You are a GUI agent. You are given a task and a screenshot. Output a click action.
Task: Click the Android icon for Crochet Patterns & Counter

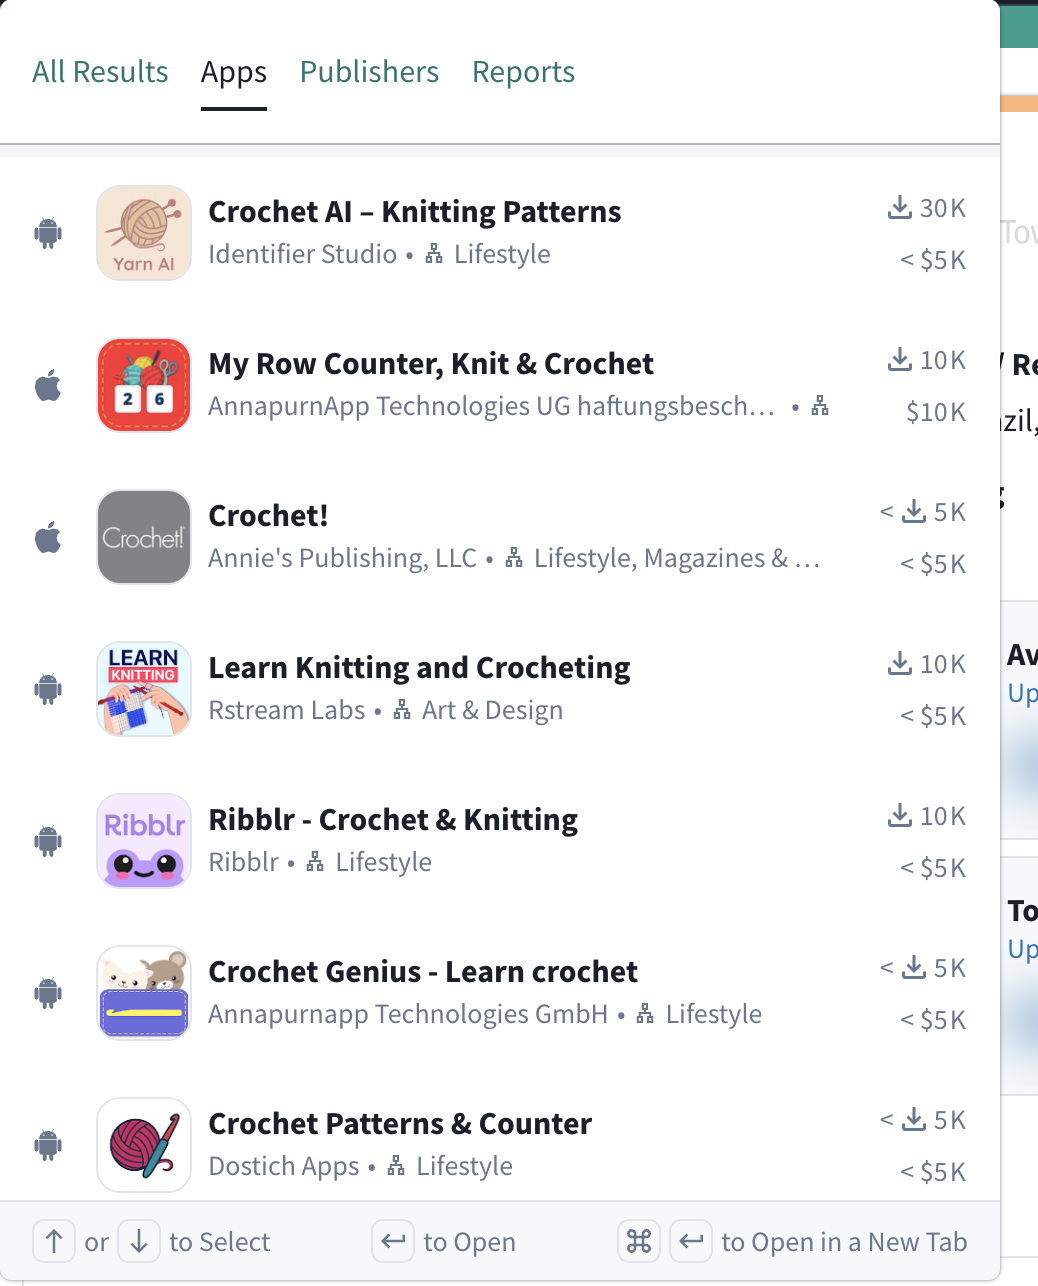pos(48,1144)
